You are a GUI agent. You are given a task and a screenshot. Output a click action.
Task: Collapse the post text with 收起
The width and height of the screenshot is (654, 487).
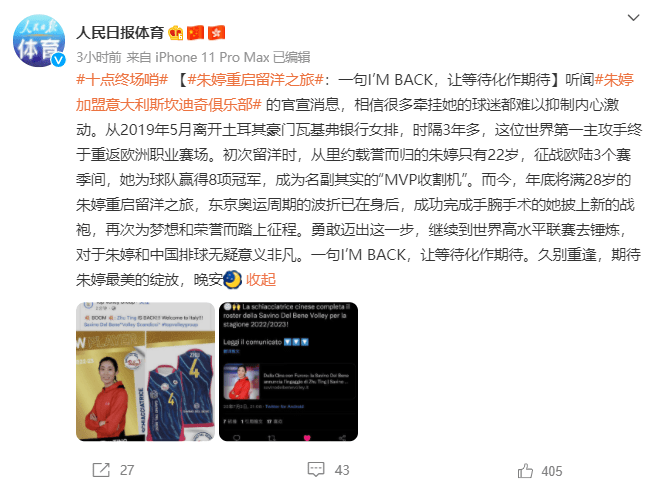pos(261,279)
